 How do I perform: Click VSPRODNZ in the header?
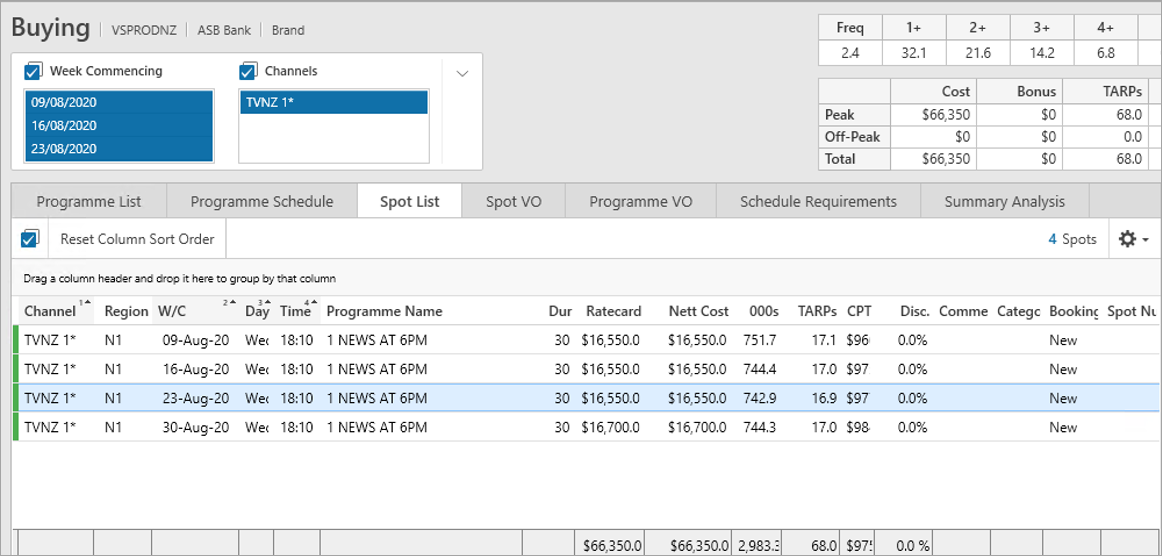[x=144, y=30]
